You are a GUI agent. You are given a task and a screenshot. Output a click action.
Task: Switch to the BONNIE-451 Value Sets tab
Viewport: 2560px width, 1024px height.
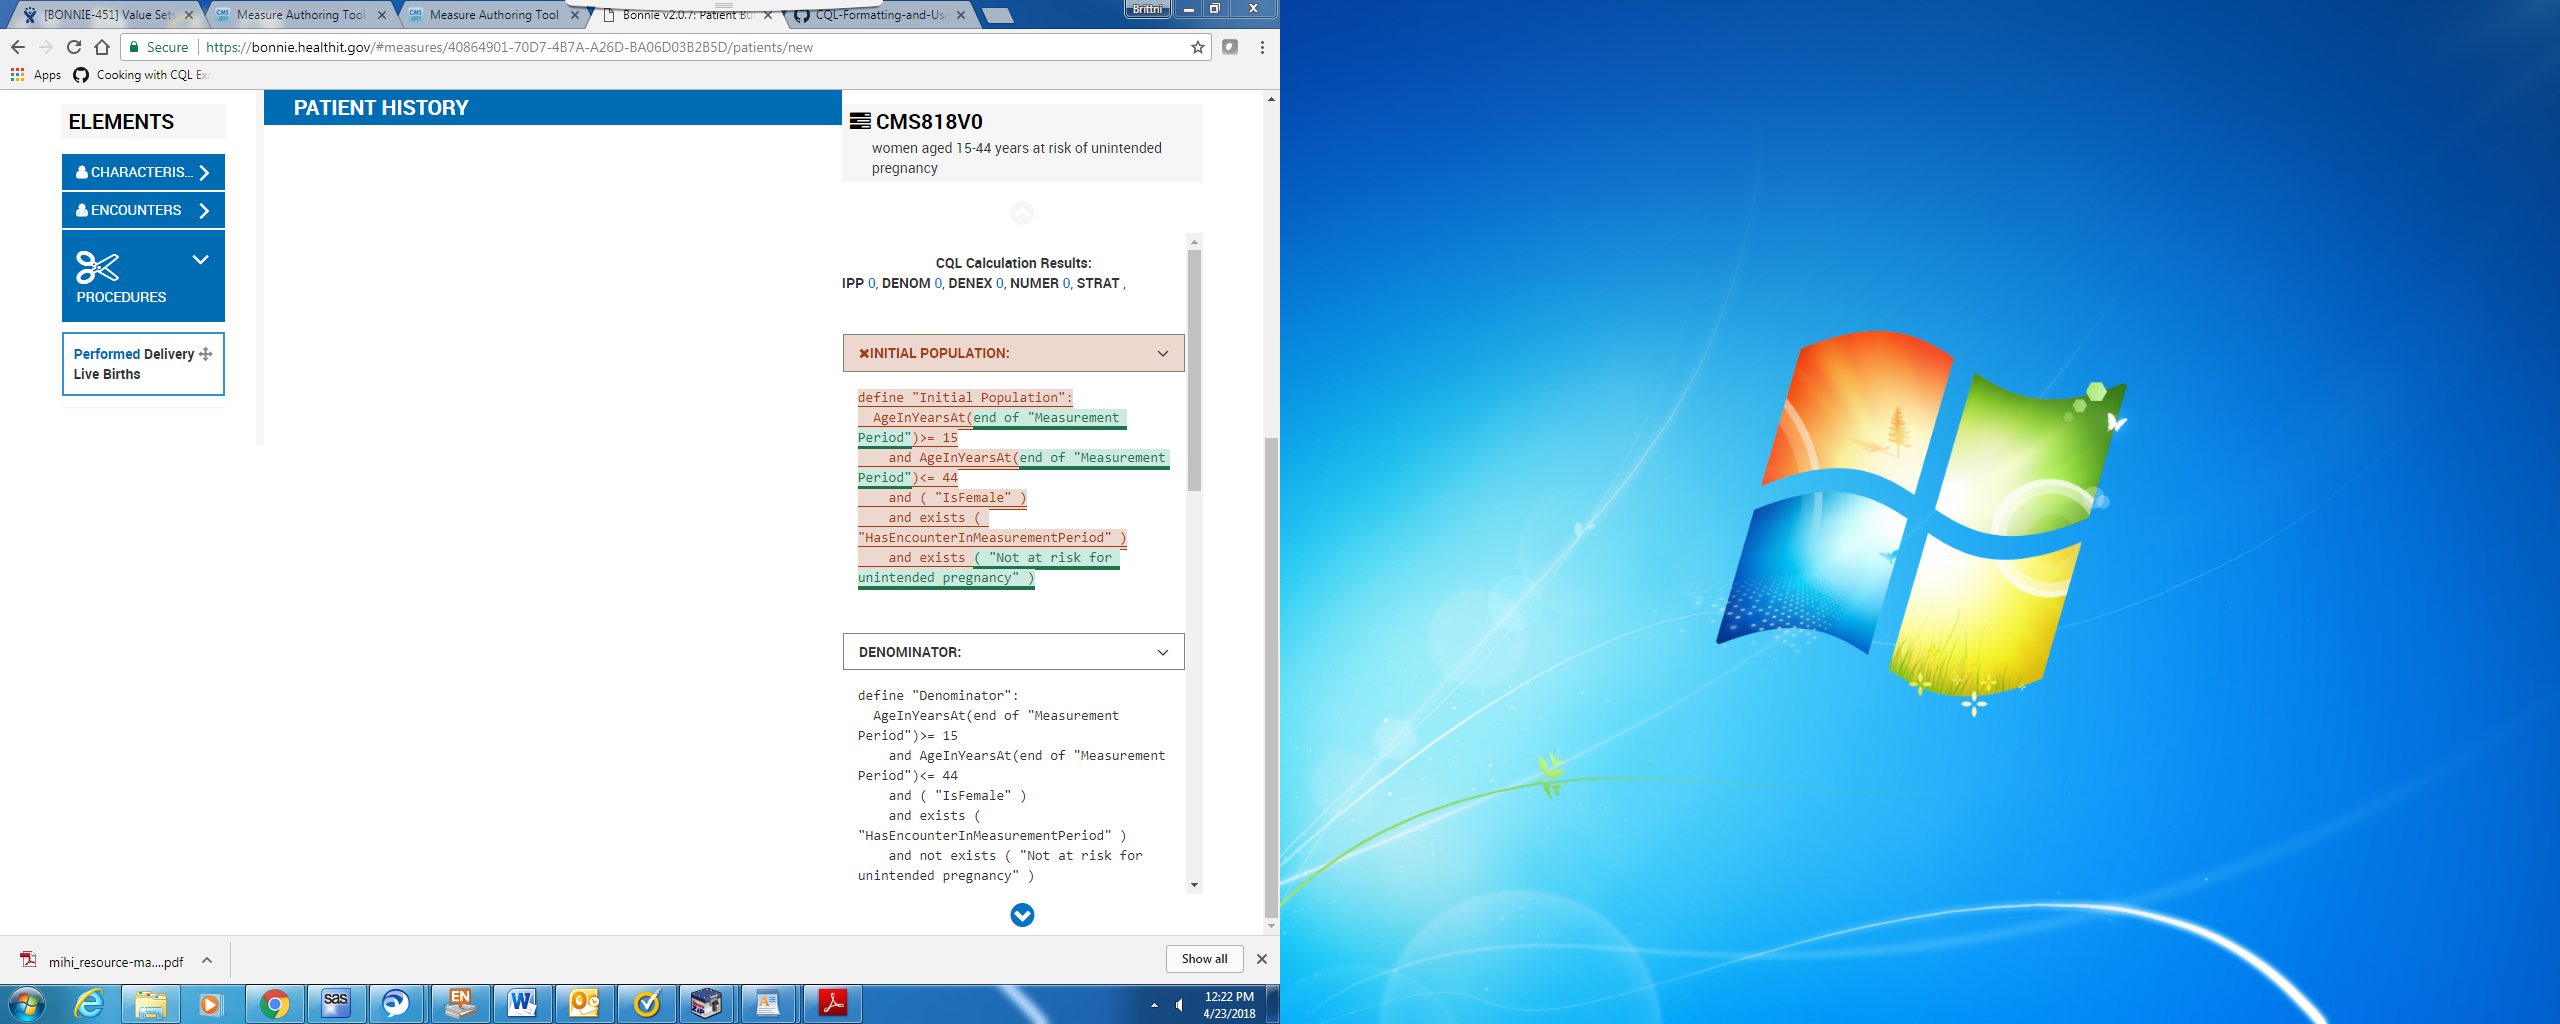tap(108, 15)
